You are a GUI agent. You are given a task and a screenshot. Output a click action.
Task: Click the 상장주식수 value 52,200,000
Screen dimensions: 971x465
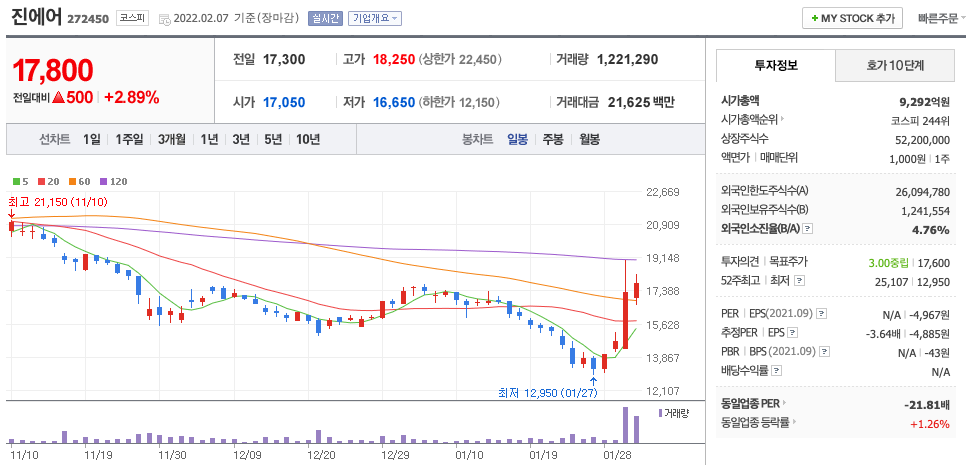point(923,140)
